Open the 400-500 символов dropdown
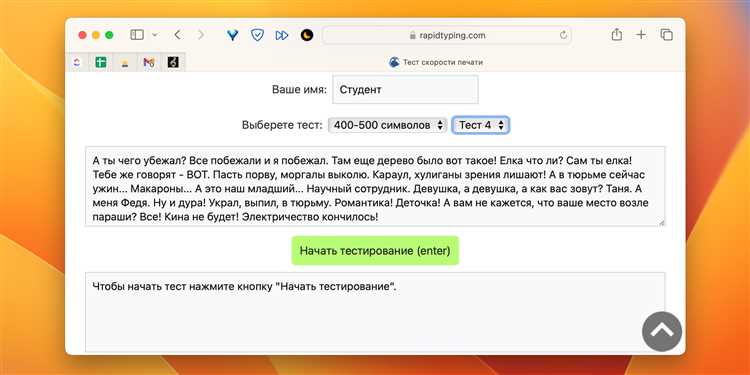This screenshot has width=750, height=375. [x=387, y=125]
